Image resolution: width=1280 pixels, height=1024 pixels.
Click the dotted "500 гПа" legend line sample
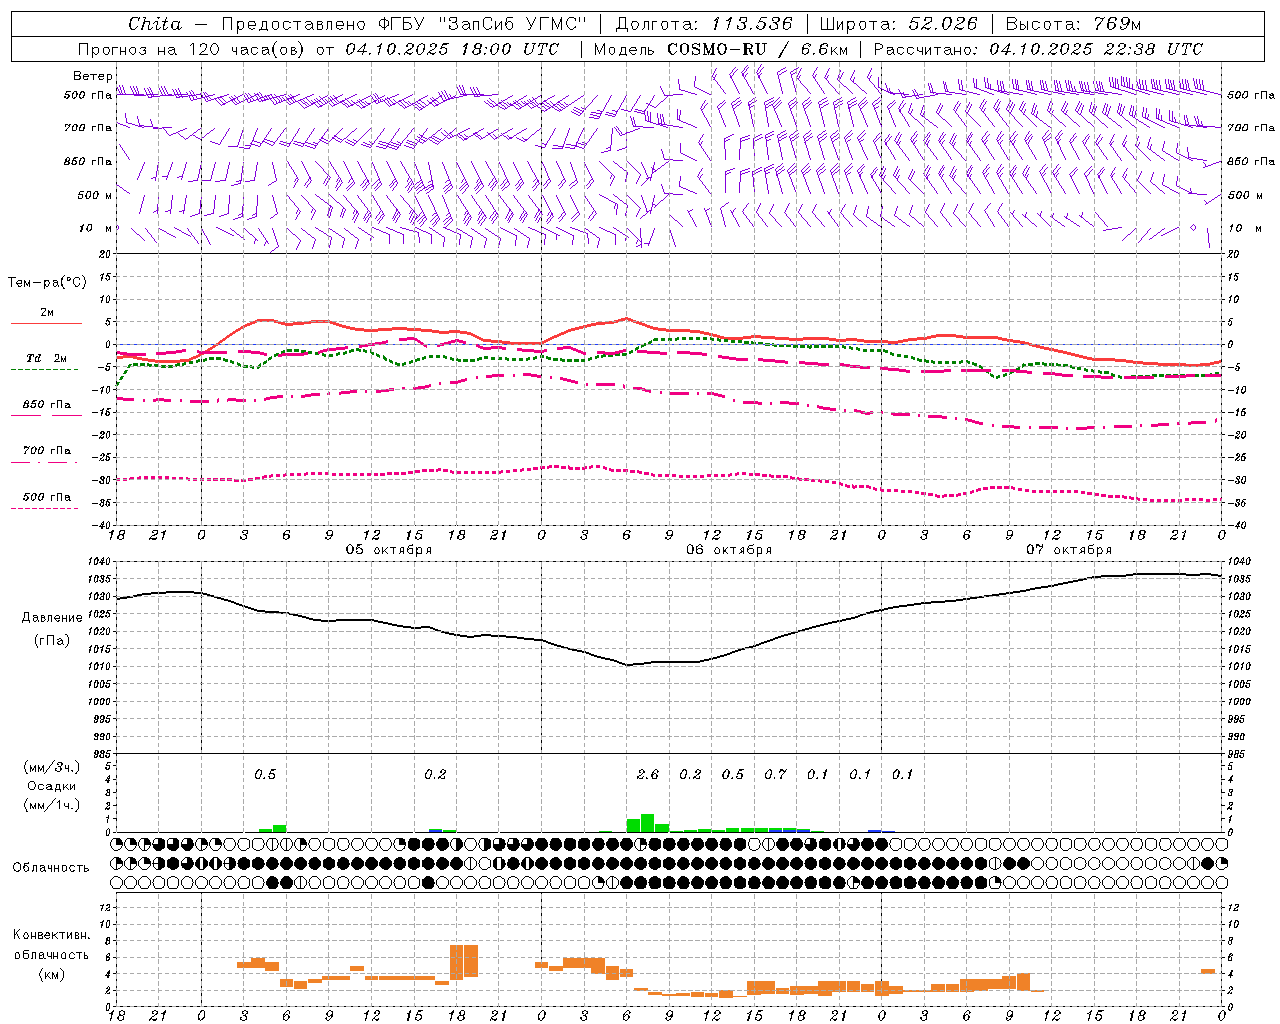[x=44, y=508]
